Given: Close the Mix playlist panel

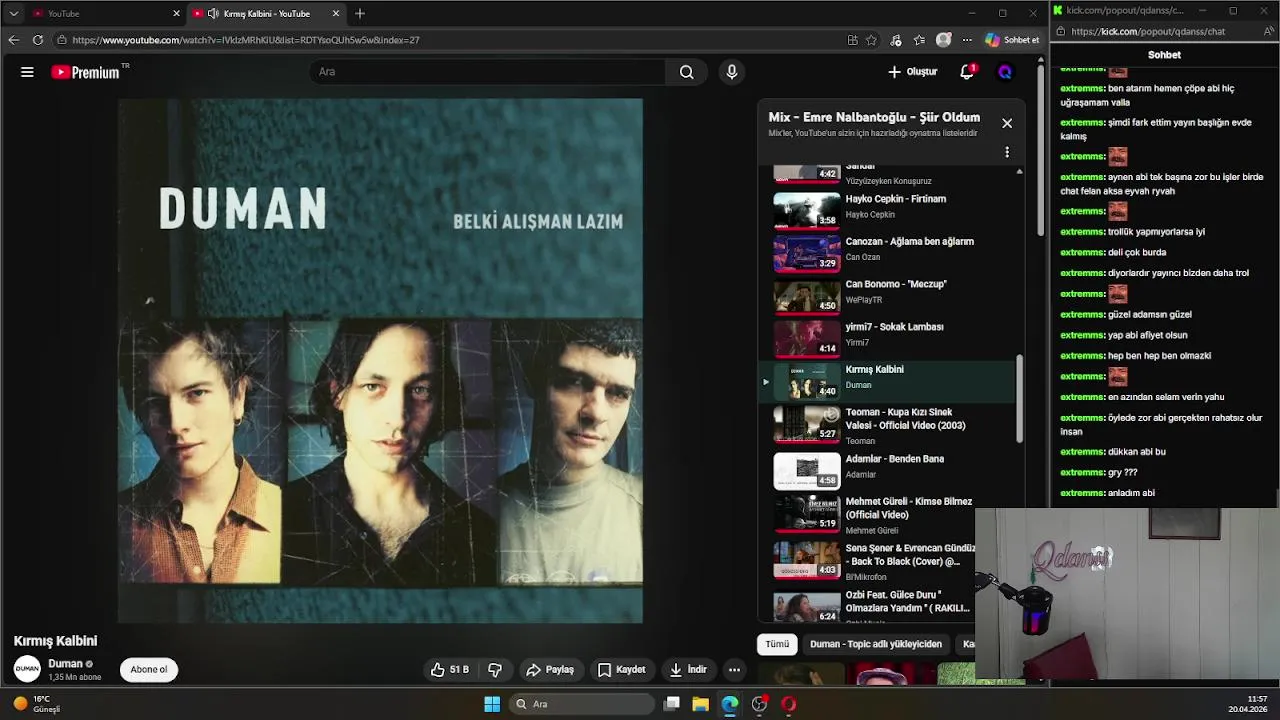Looking at the screenshot, I should tap(1007, 123).
